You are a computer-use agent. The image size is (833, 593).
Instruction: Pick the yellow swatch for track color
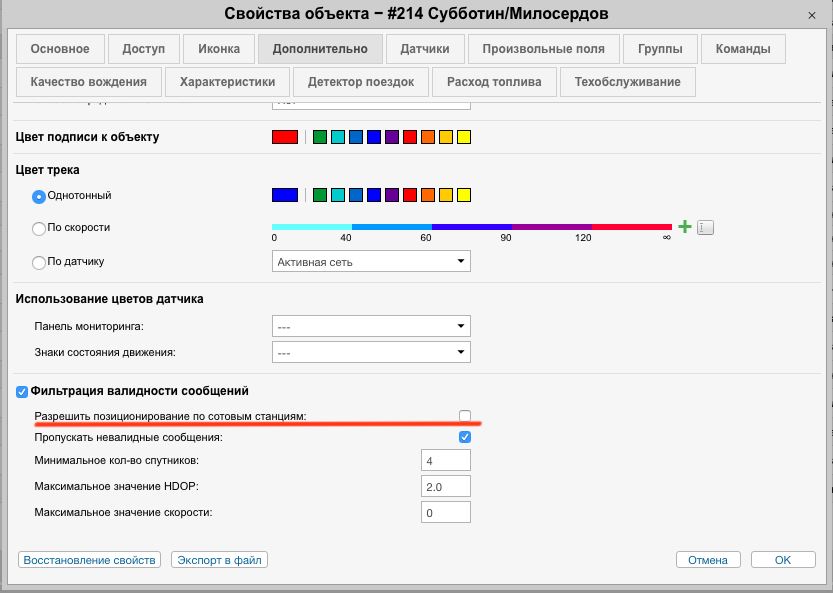463,195
